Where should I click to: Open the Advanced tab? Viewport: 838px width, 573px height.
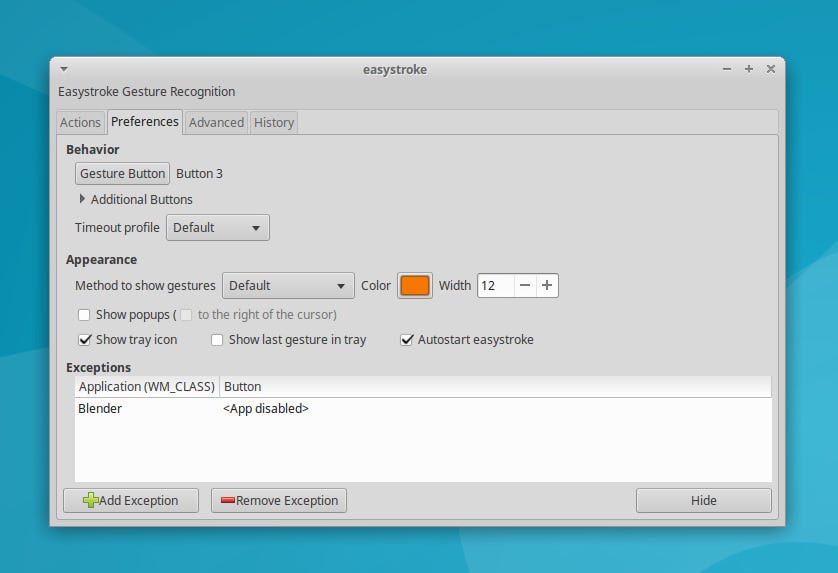pos(216,122)
